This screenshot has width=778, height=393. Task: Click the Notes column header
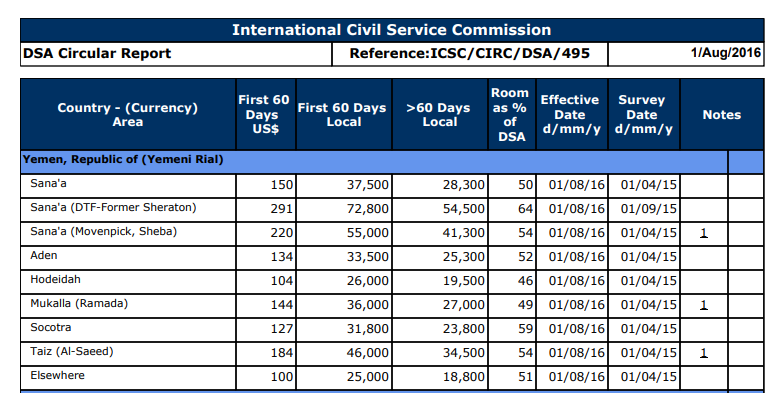click(722, 114)
